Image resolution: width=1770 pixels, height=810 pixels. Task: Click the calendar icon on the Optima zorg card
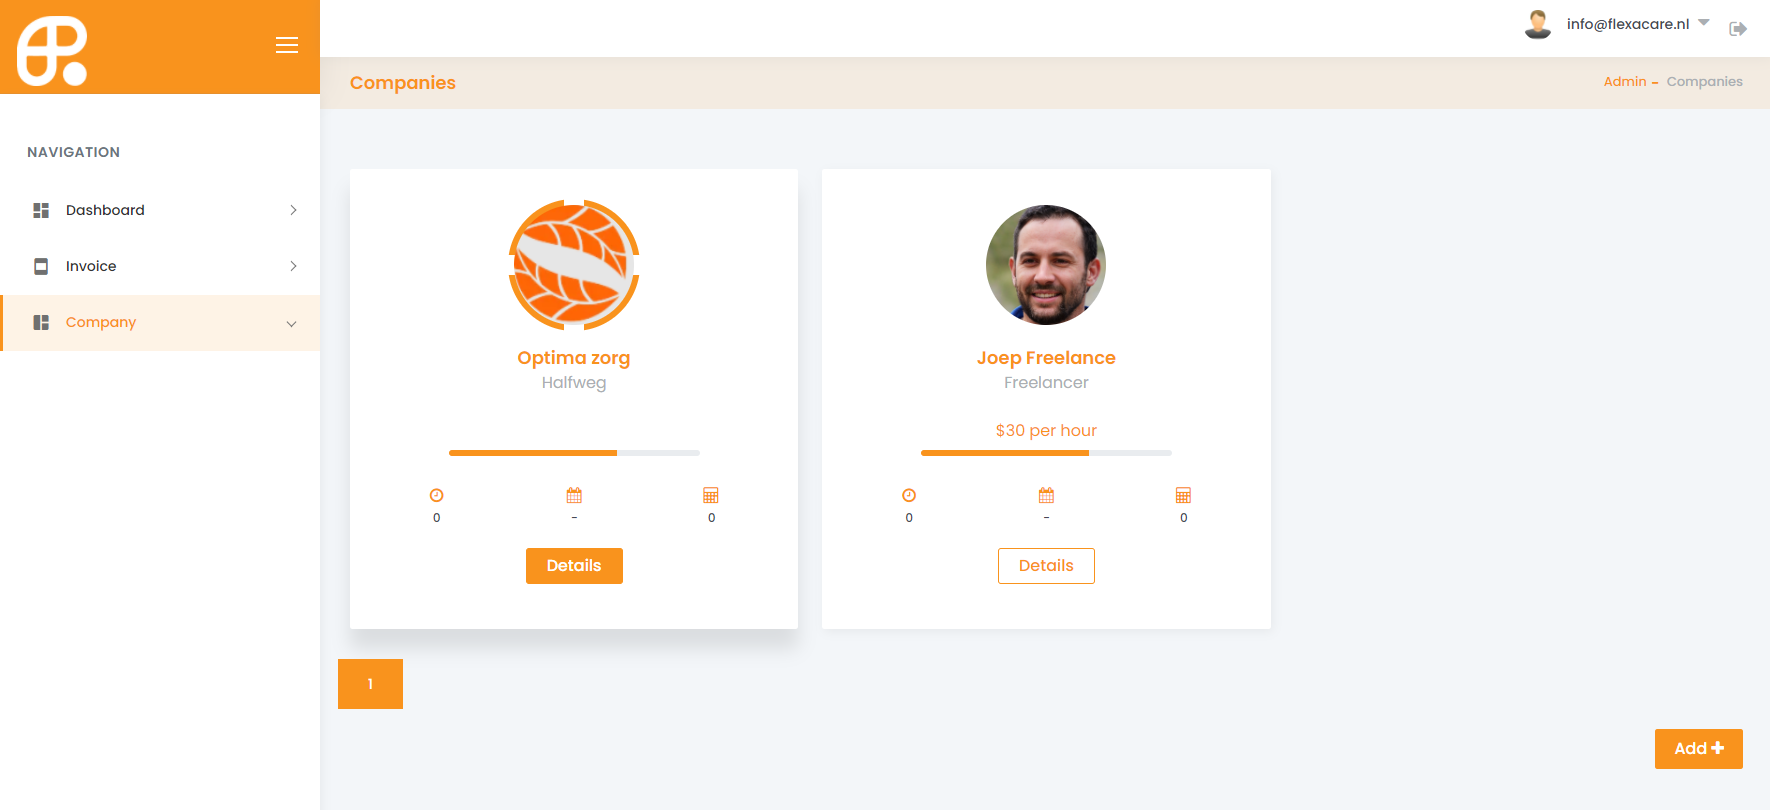coord(574,495)
